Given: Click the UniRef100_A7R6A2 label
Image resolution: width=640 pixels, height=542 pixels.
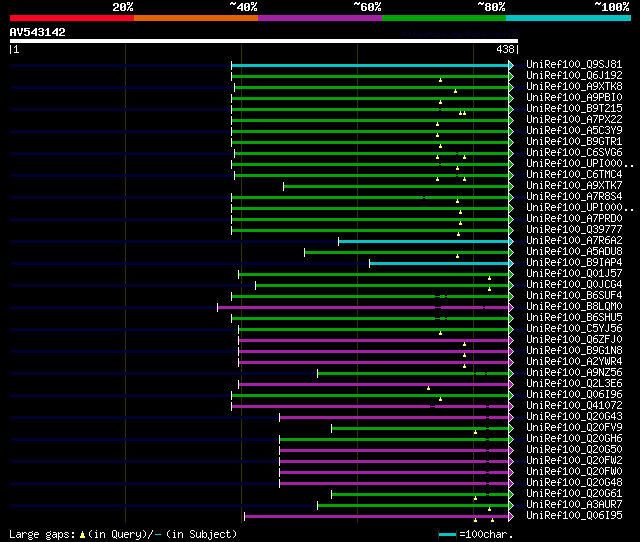Looking at the screenshot, I should click(574, 241).
